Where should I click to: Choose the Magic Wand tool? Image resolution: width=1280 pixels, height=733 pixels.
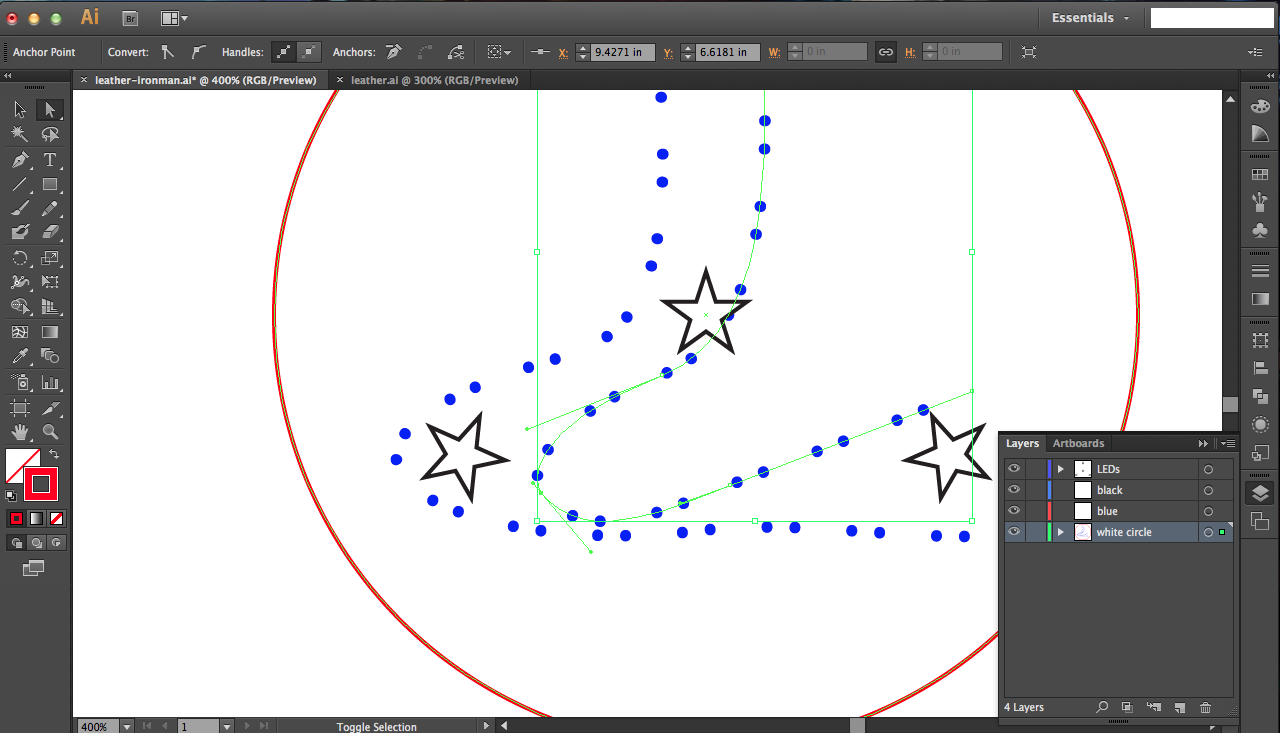20,134
